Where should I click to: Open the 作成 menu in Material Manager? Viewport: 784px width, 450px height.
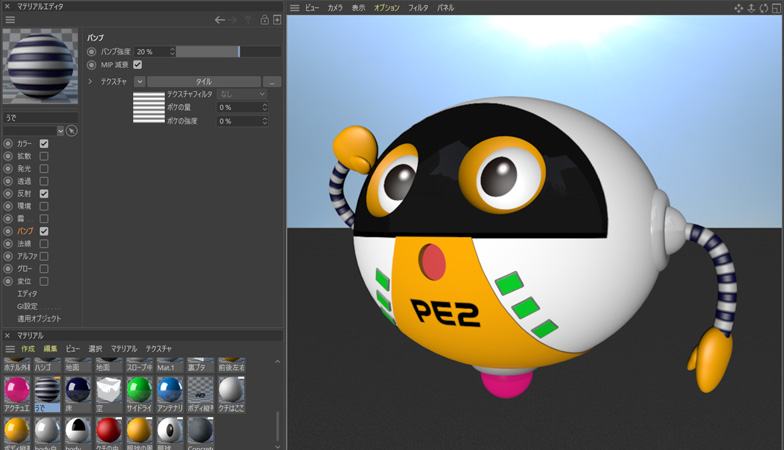tap(28, 348)
